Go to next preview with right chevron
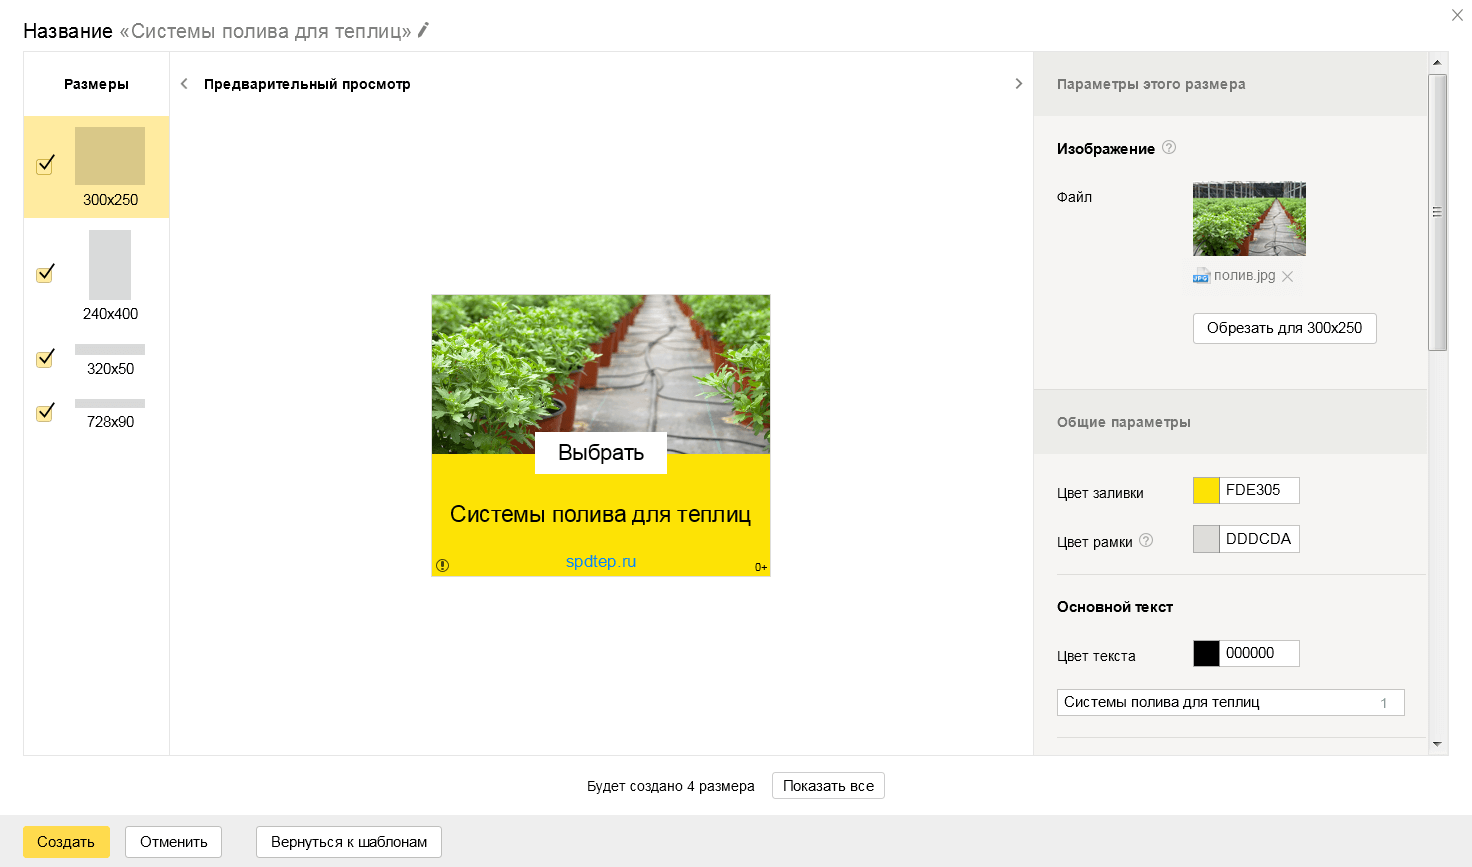This screenshot has height=867, width=1472. (1019, 84)
